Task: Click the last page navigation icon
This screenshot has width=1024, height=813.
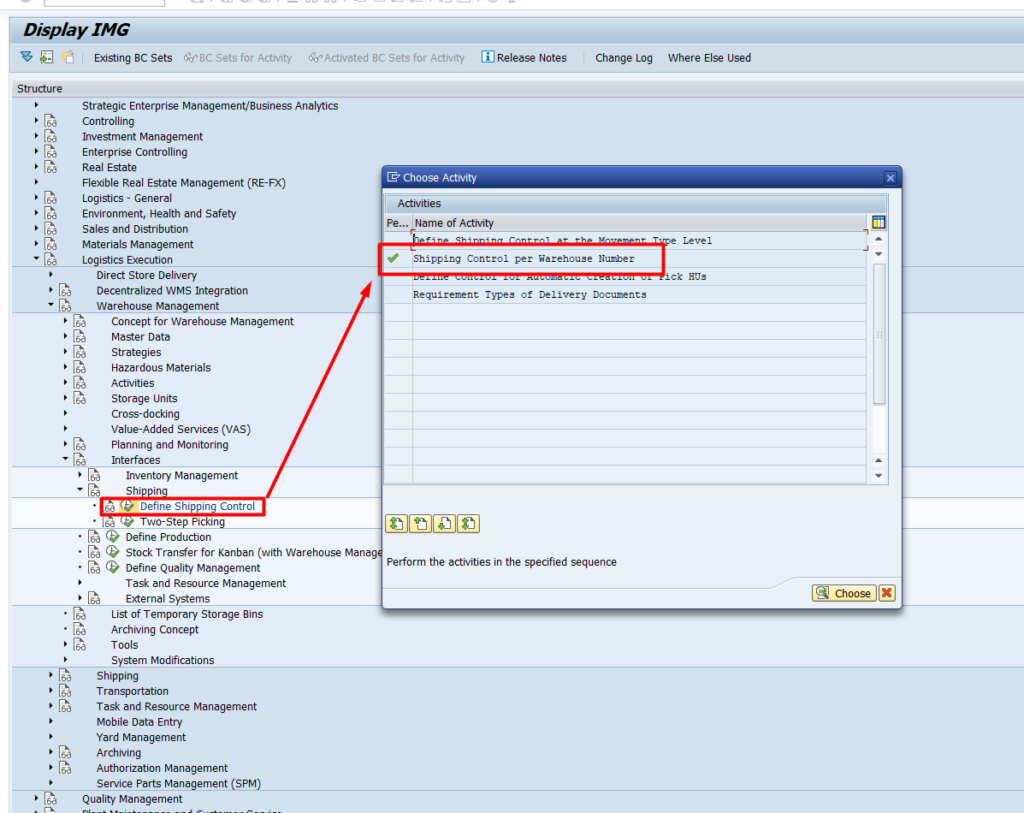Action: (469, 524)
